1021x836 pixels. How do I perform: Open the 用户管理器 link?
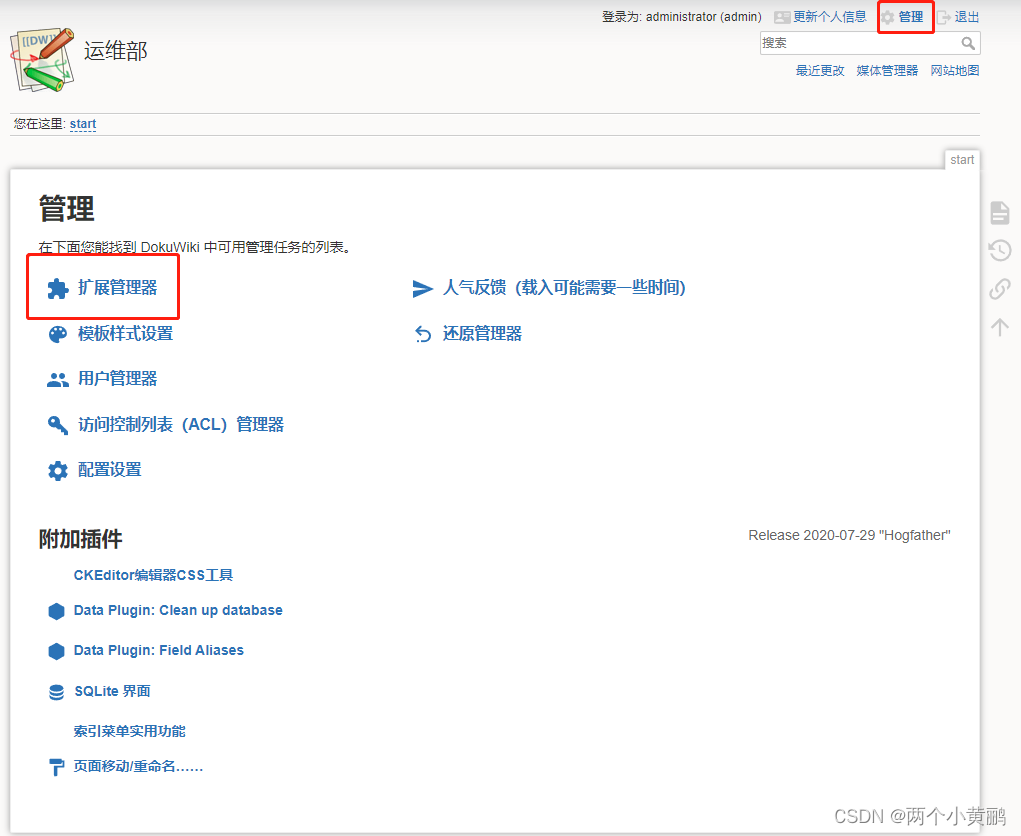(118, 378)
